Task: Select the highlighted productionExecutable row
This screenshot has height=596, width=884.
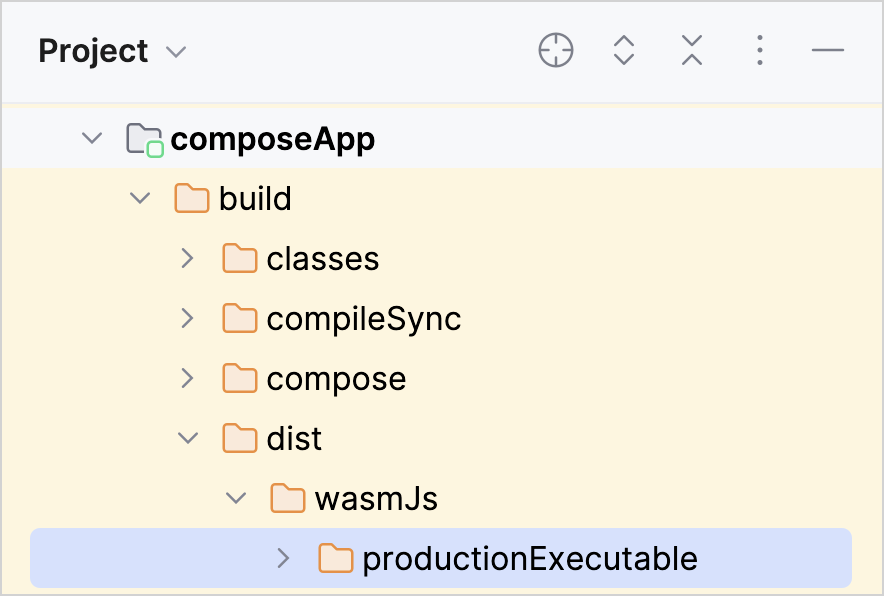Action: [x=530, y=558]
